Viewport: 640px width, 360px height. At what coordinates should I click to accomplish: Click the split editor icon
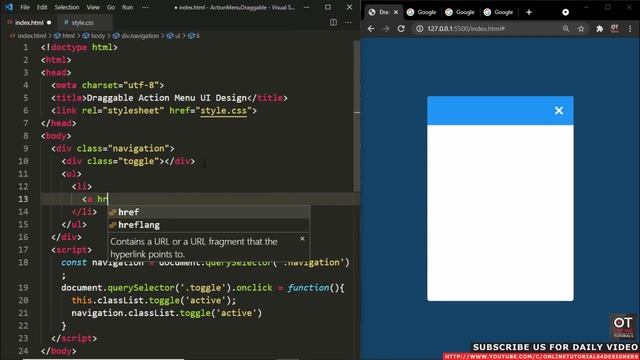pyautogui.click(x=333, y=22)
